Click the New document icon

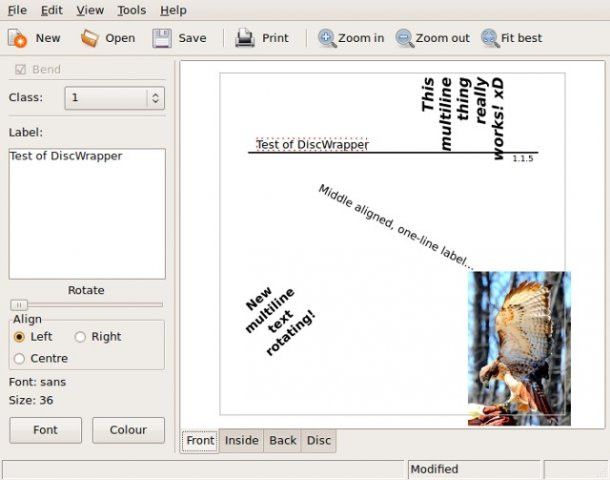(x=17, y=38)
